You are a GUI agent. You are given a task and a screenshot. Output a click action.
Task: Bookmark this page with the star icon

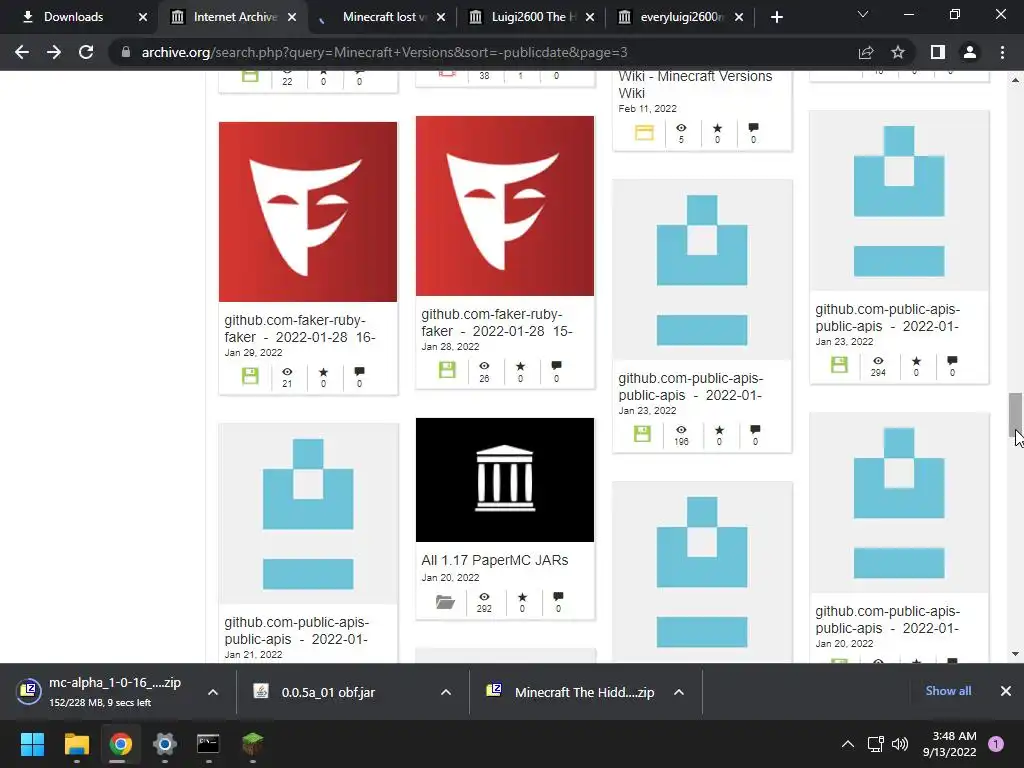(898, 52)
